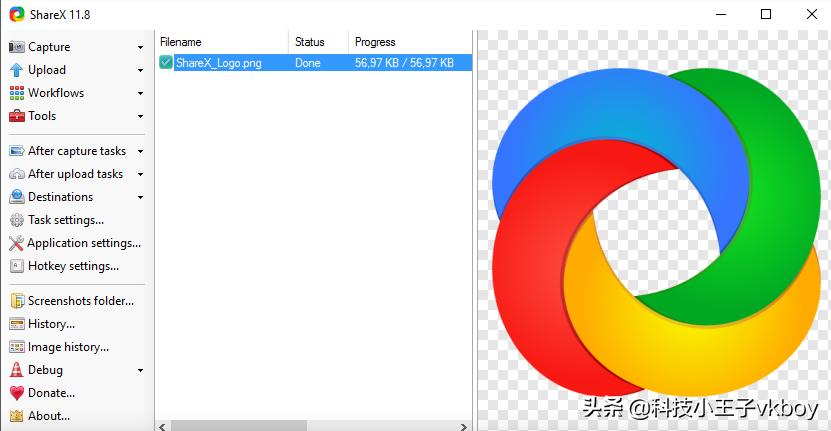Click the Workflows grid icon
This screenshot has width=831, height=431.
tap(16, 93)
